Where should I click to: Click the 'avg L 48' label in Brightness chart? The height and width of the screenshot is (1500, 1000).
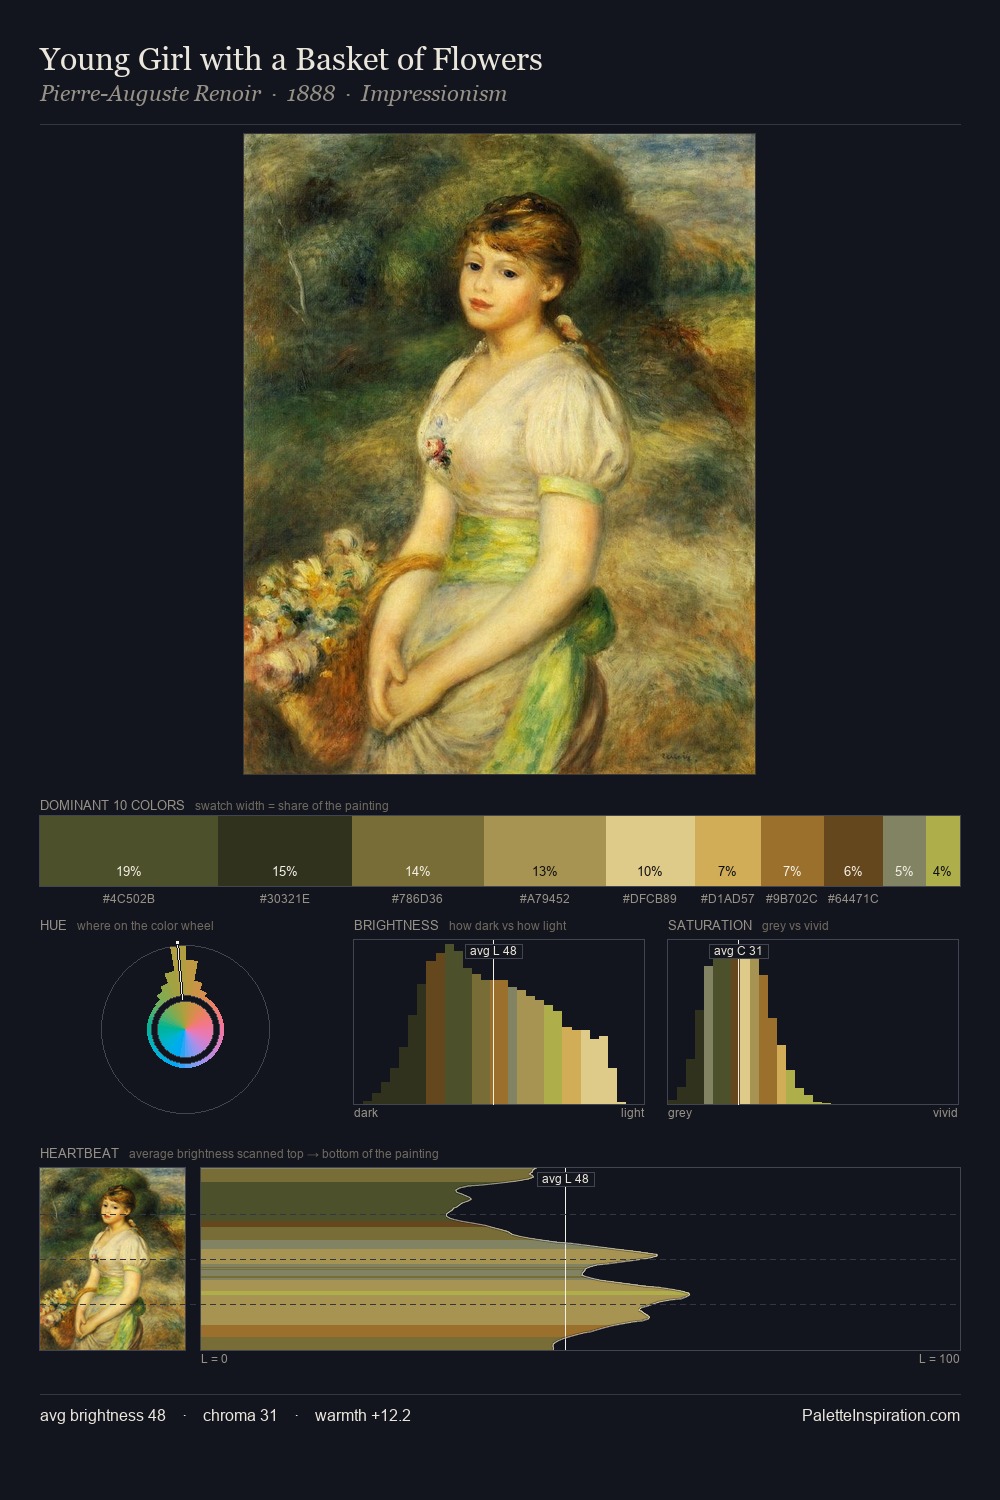(x=493, y=951)
